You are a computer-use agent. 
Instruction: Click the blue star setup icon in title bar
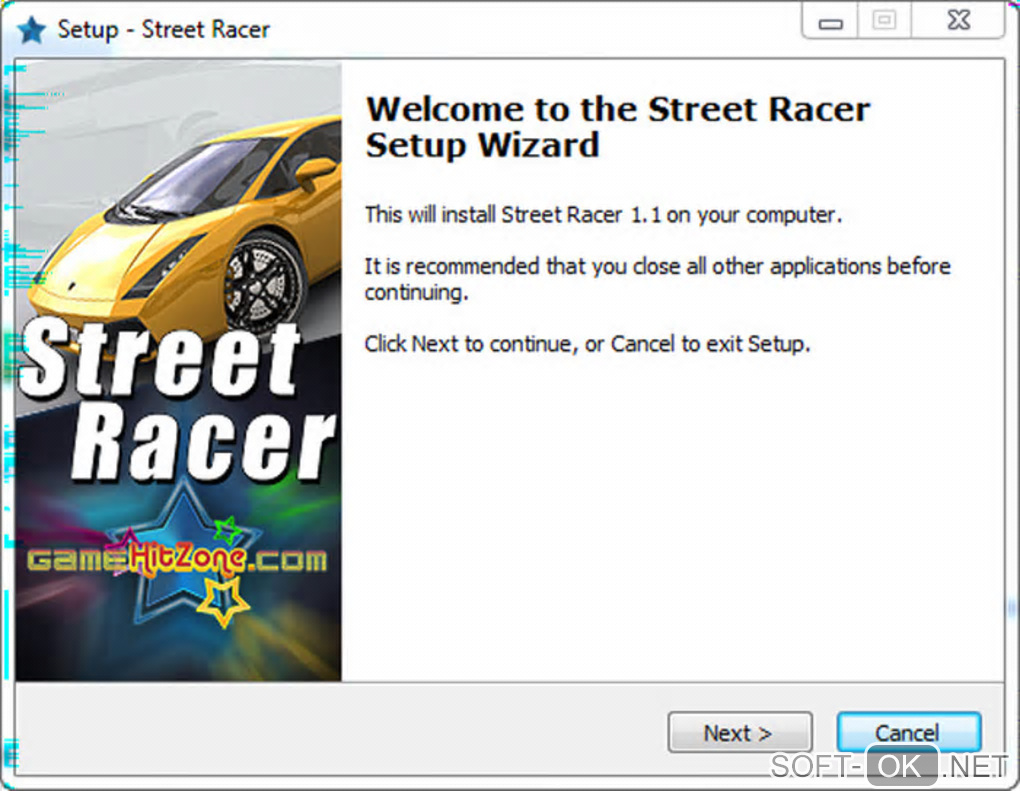[31, 30]
